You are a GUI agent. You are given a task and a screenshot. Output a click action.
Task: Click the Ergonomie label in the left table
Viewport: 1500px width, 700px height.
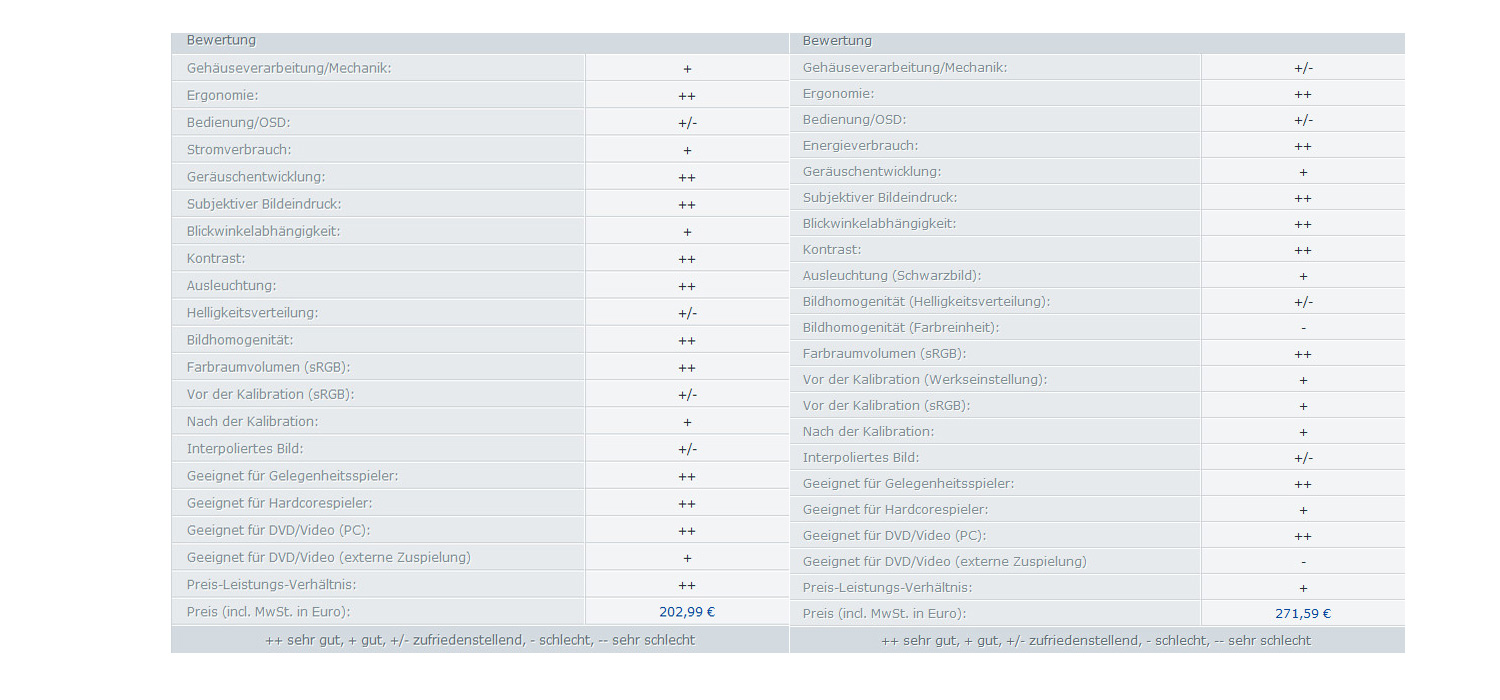pos(222,96)
